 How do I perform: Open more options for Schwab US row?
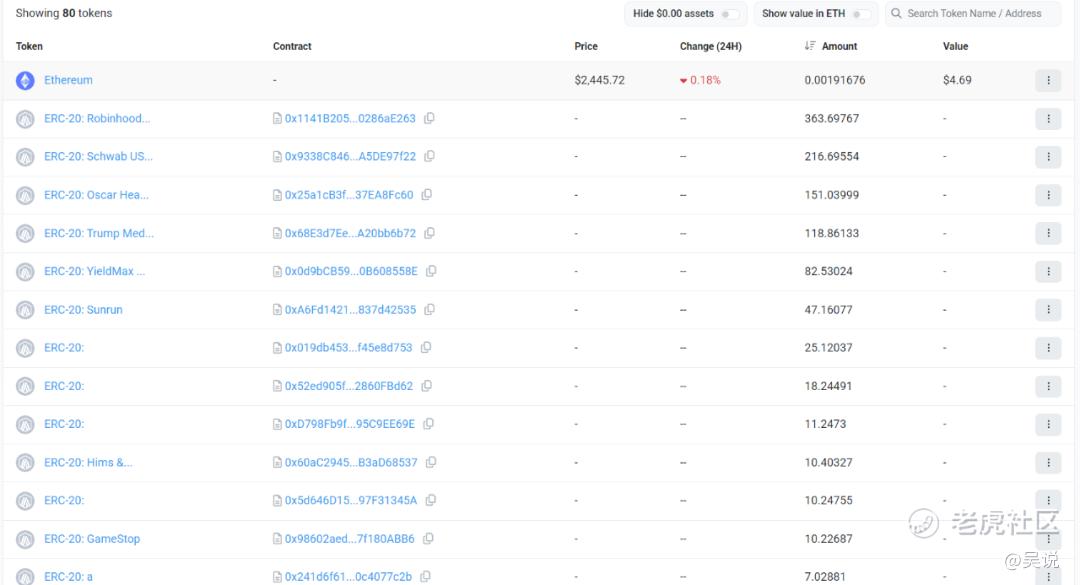tap(1048, 157)
